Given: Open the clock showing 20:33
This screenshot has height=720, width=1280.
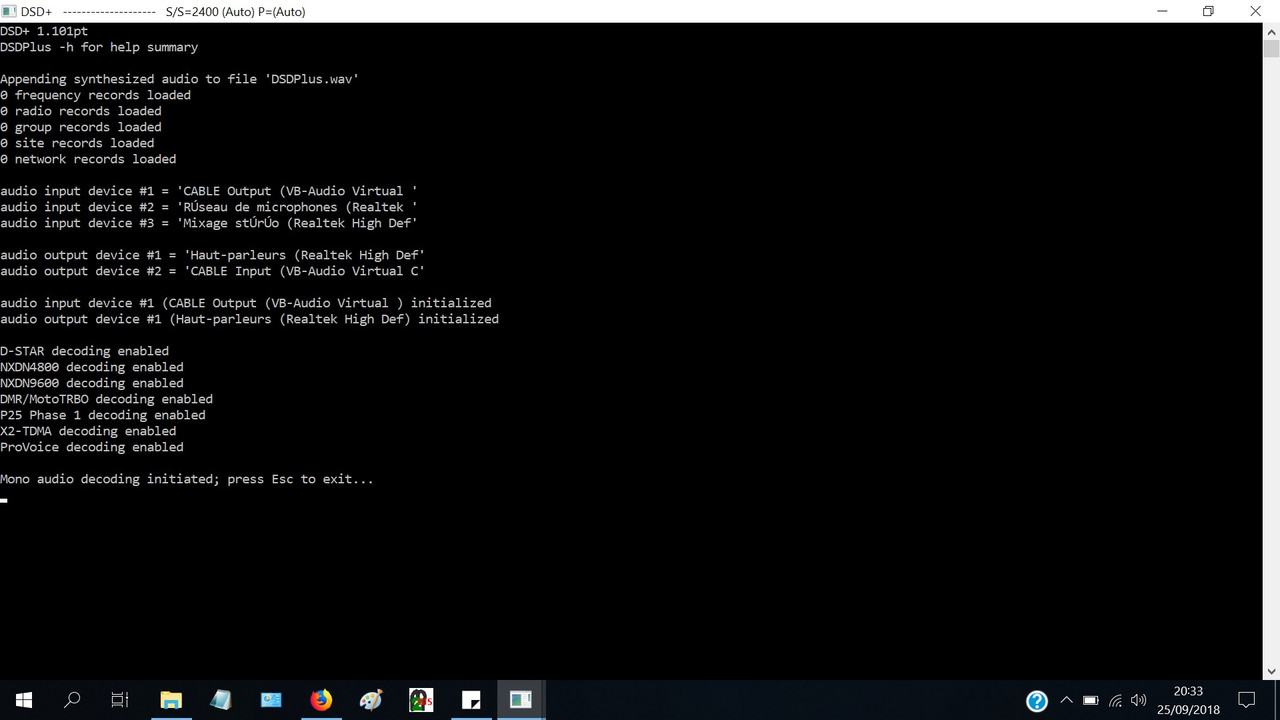Looking at the screenshot, I should (x=1188, y=691).
